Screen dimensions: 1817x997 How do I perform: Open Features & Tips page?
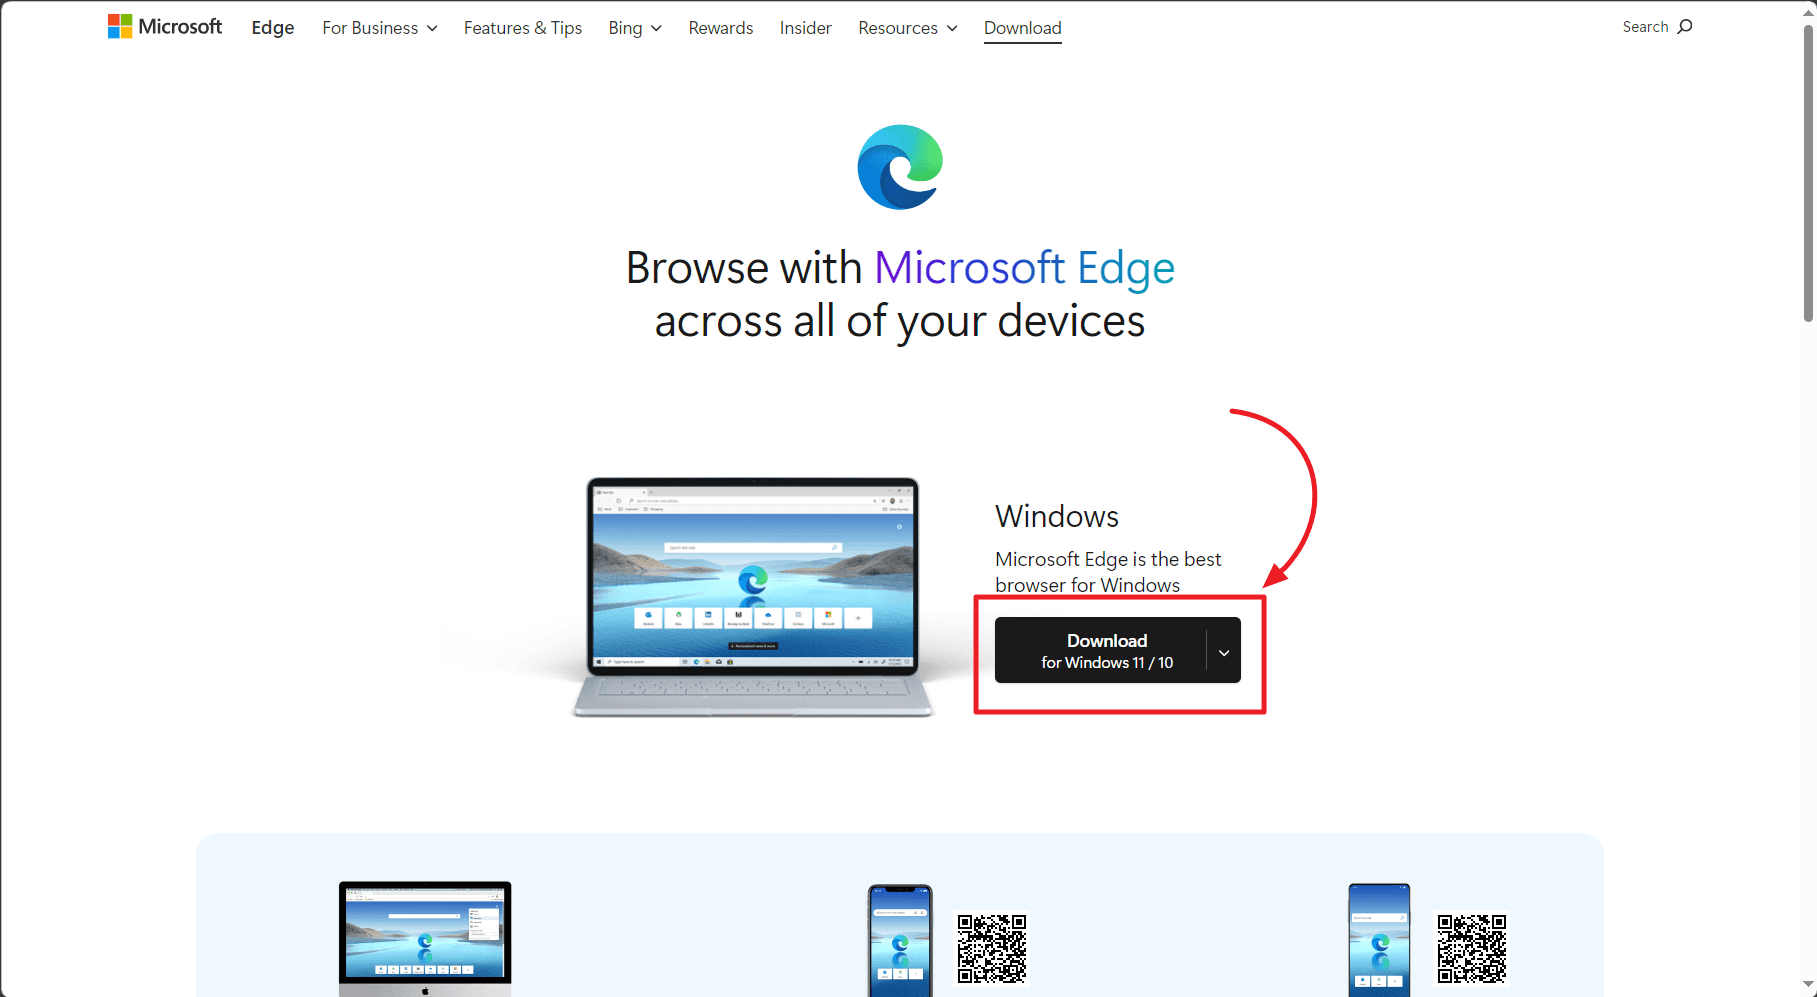coord(523,28)
